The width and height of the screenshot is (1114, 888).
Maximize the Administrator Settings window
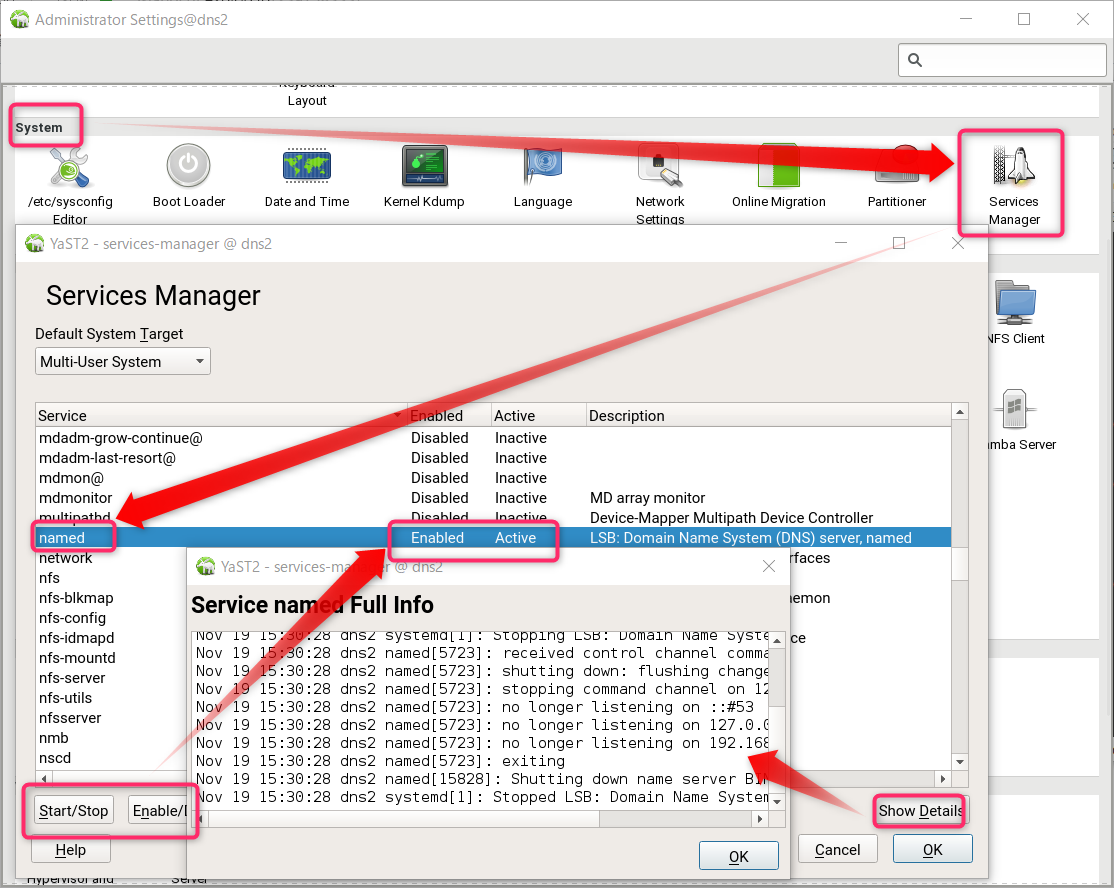(x=1024, y=19)
